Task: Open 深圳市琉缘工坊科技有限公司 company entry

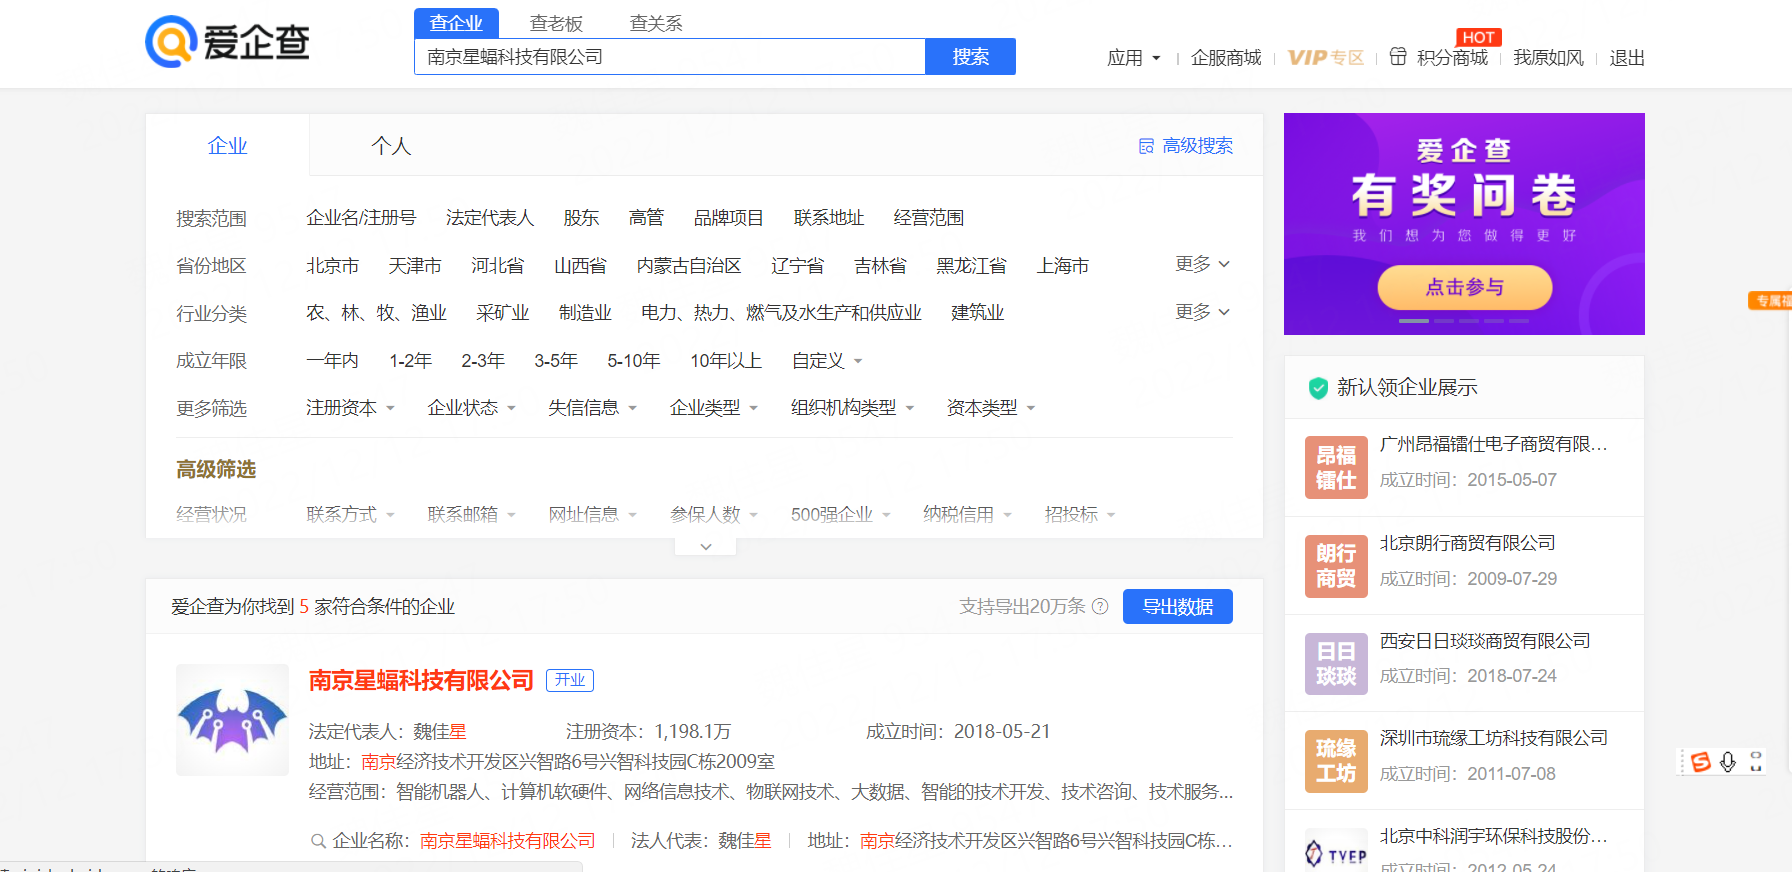Action: tap(1494, 738)
